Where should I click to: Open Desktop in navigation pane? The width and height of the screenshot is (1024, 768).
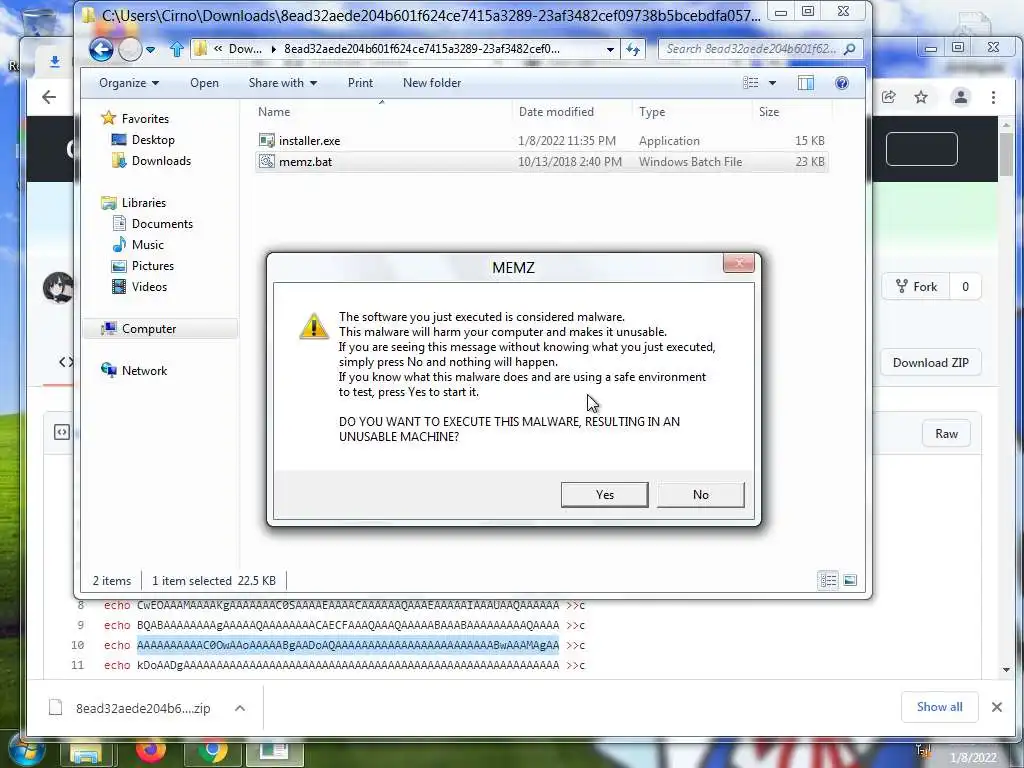(x=153, y=140)
